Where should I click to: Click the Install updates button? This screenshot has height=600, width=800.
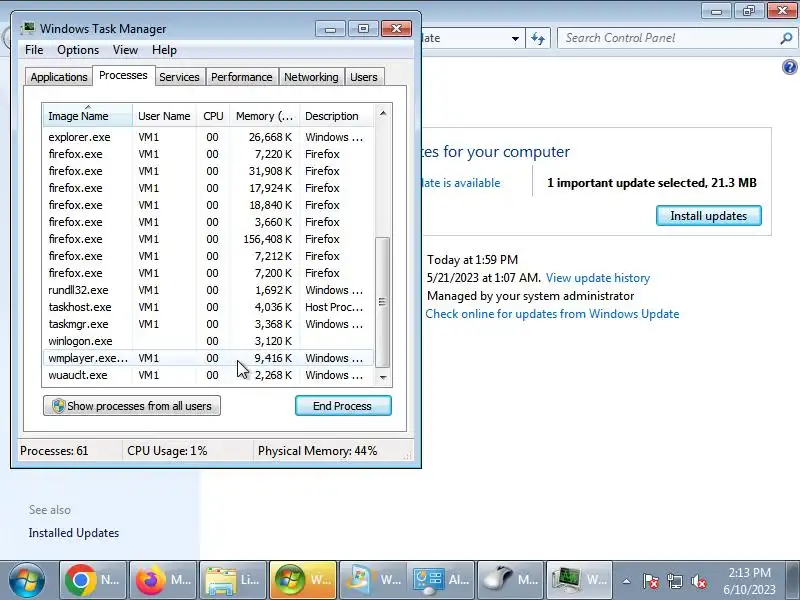709,216
